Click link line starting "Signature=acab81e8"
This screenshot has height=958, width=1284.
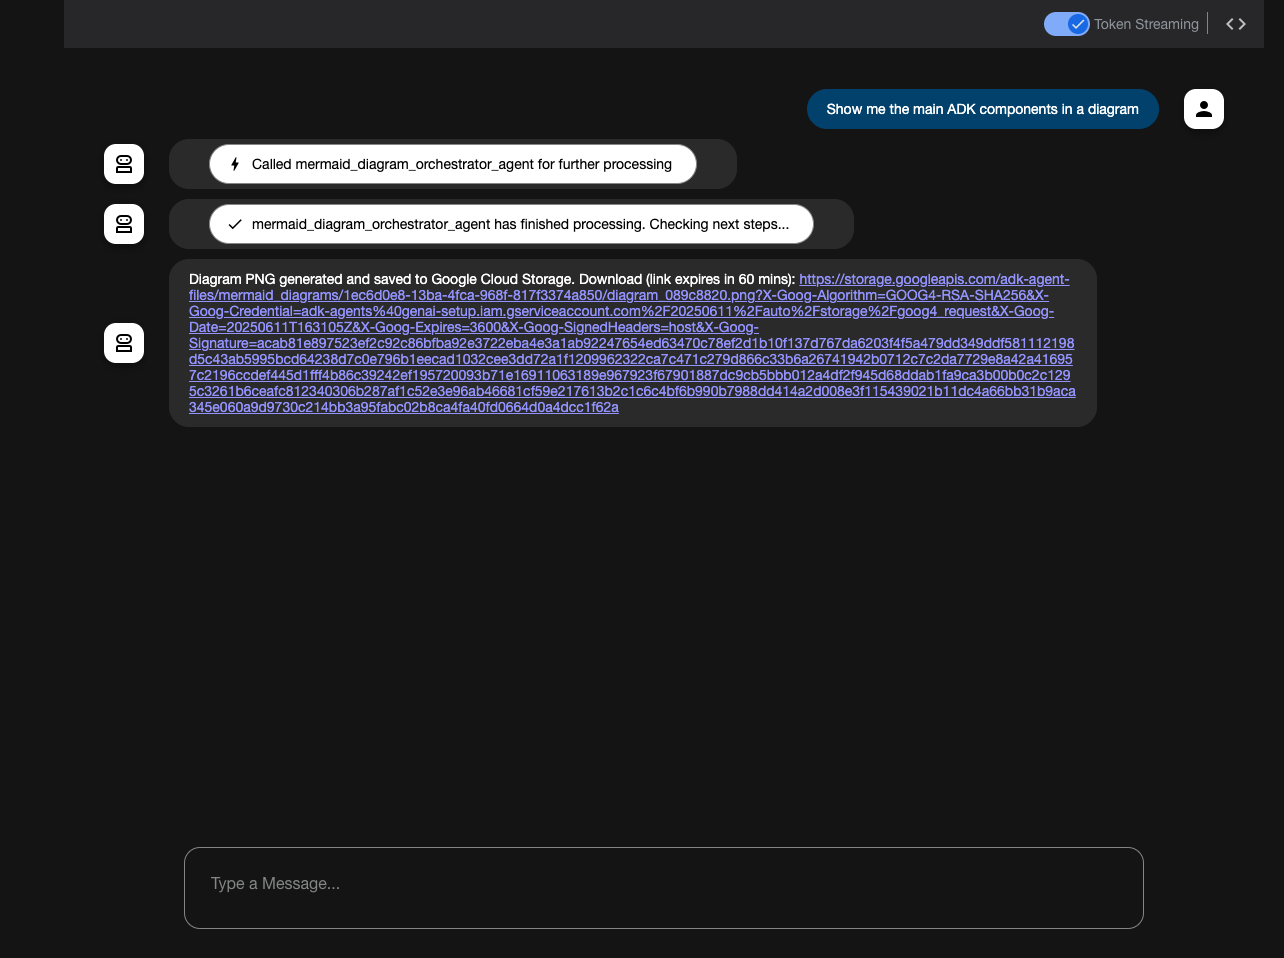click(631, 343)
